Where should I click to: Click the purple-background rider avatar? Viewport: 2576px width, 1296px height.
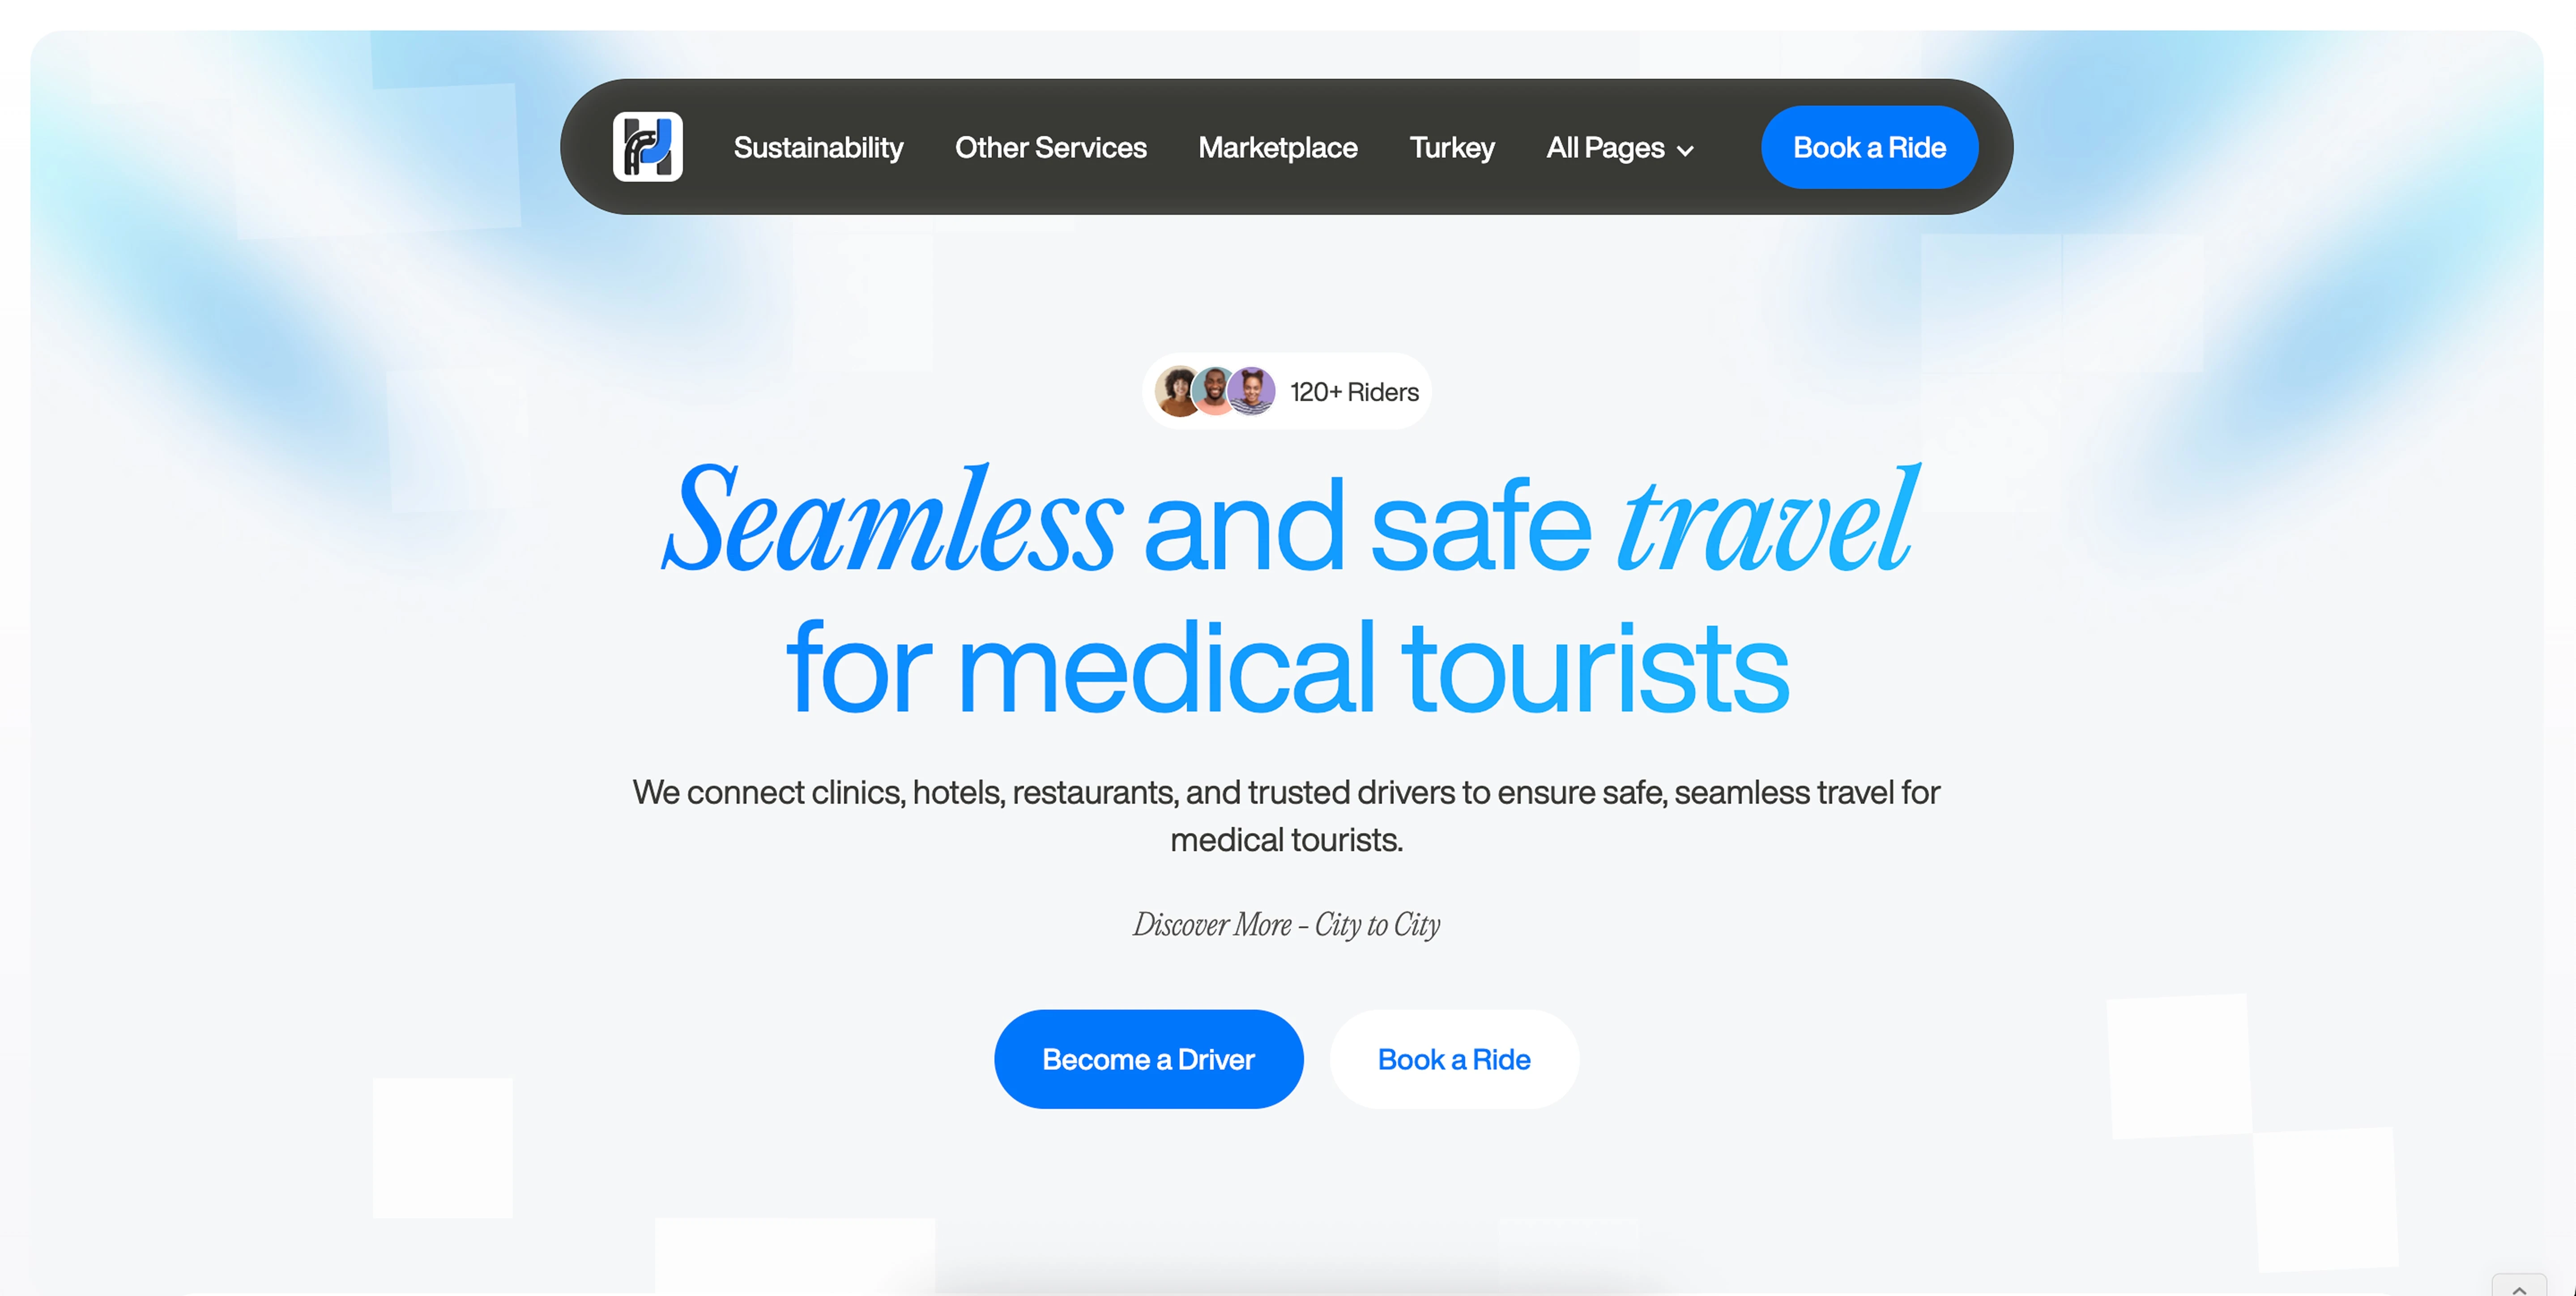(x=1251, y=391)
